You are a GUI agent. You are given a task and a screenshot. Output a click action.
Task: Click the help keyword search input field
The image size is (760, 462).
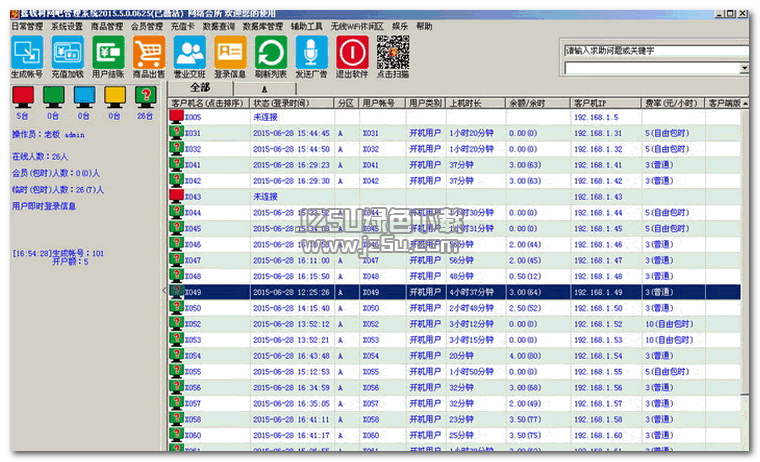(x=656, y=50)
